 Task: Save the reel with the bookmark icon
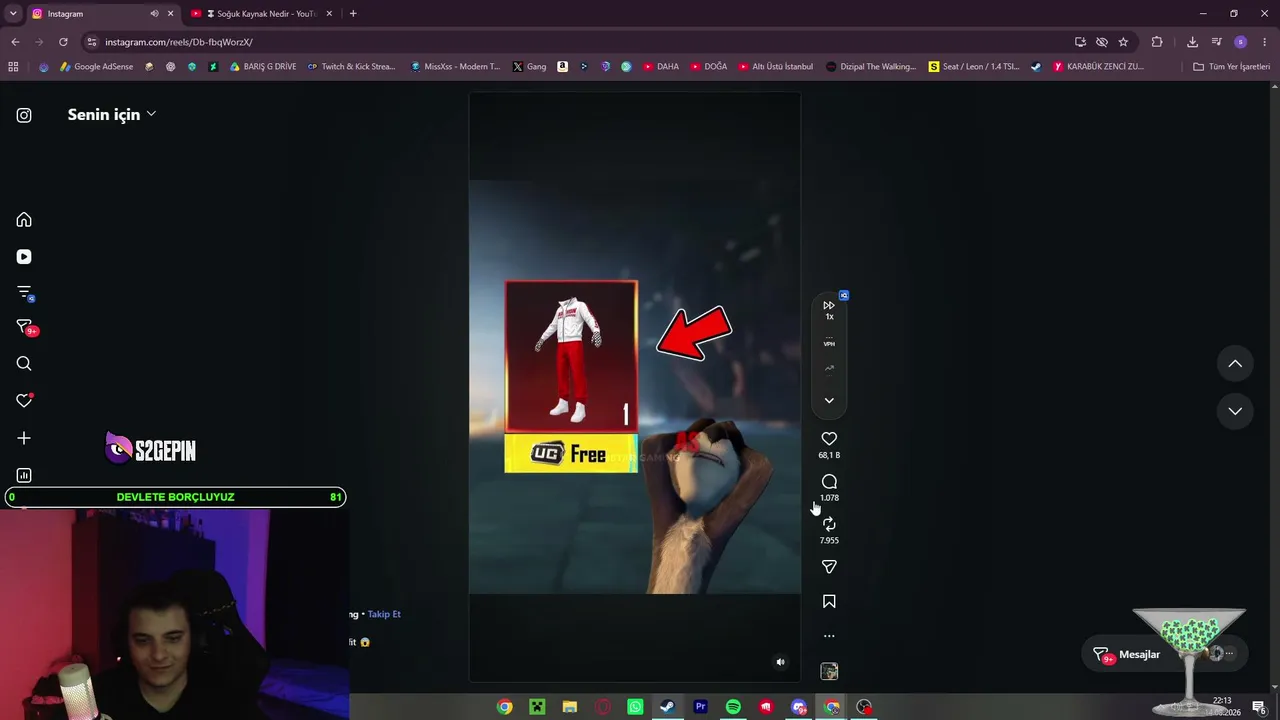point(829,602)
